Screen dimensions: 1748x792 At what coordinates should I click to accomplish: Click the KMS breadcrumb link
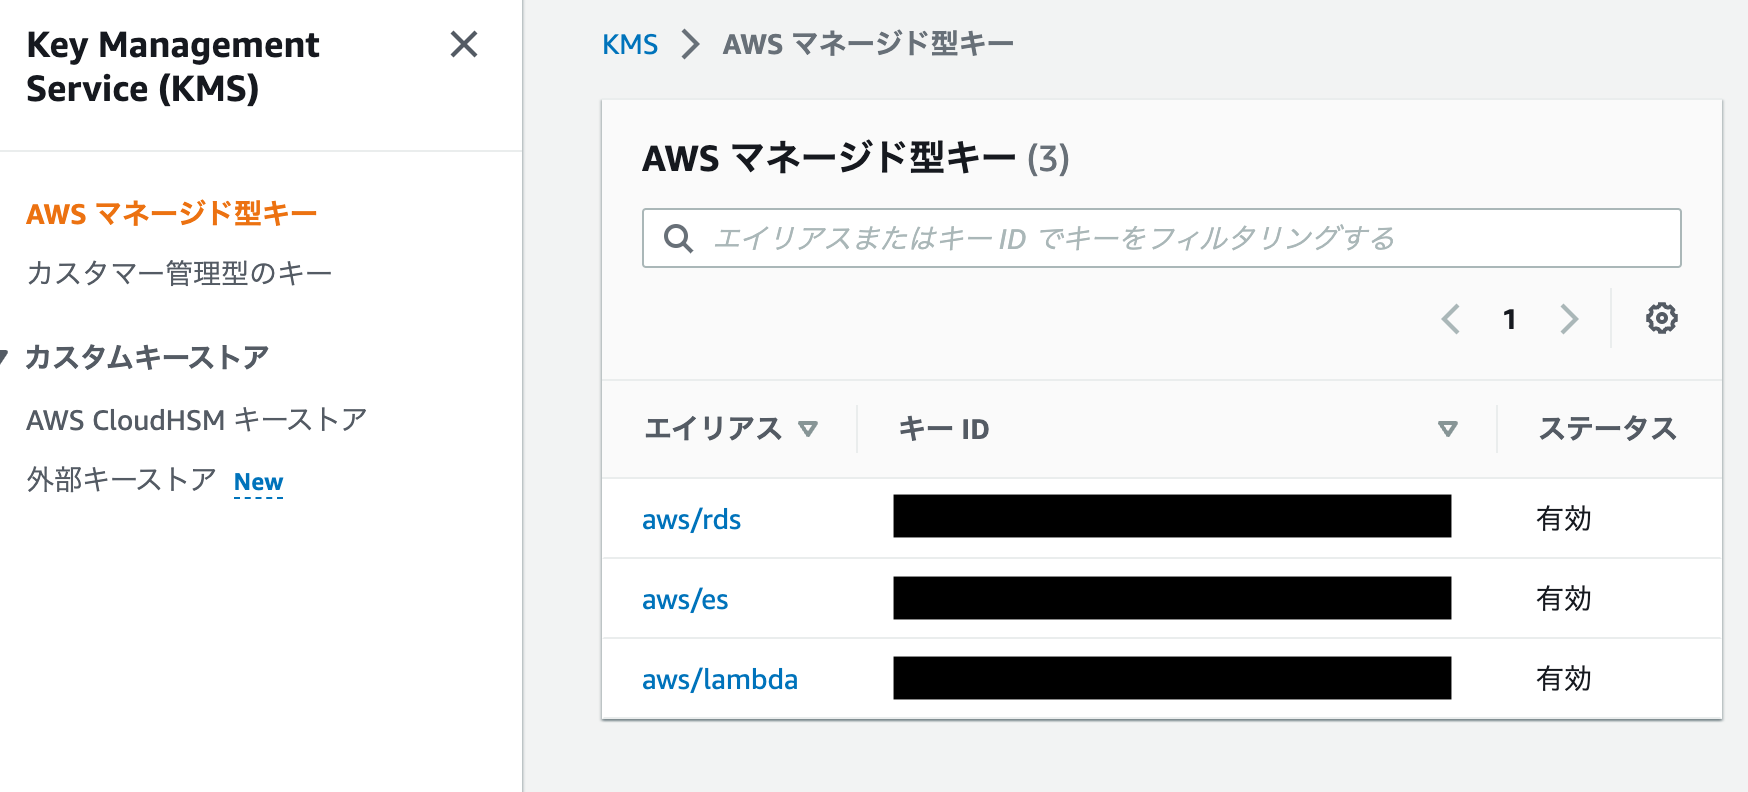click(x=630, y=44)
